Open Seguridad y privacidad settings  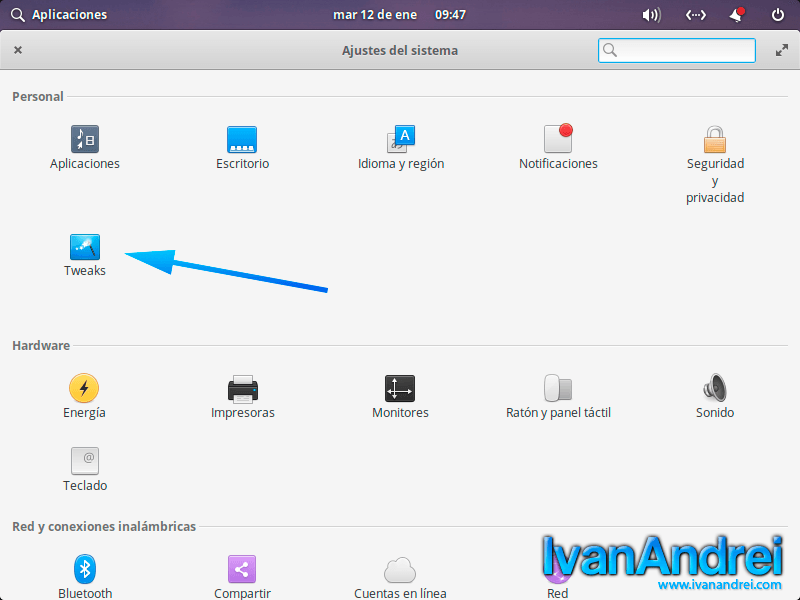point(715,139)
